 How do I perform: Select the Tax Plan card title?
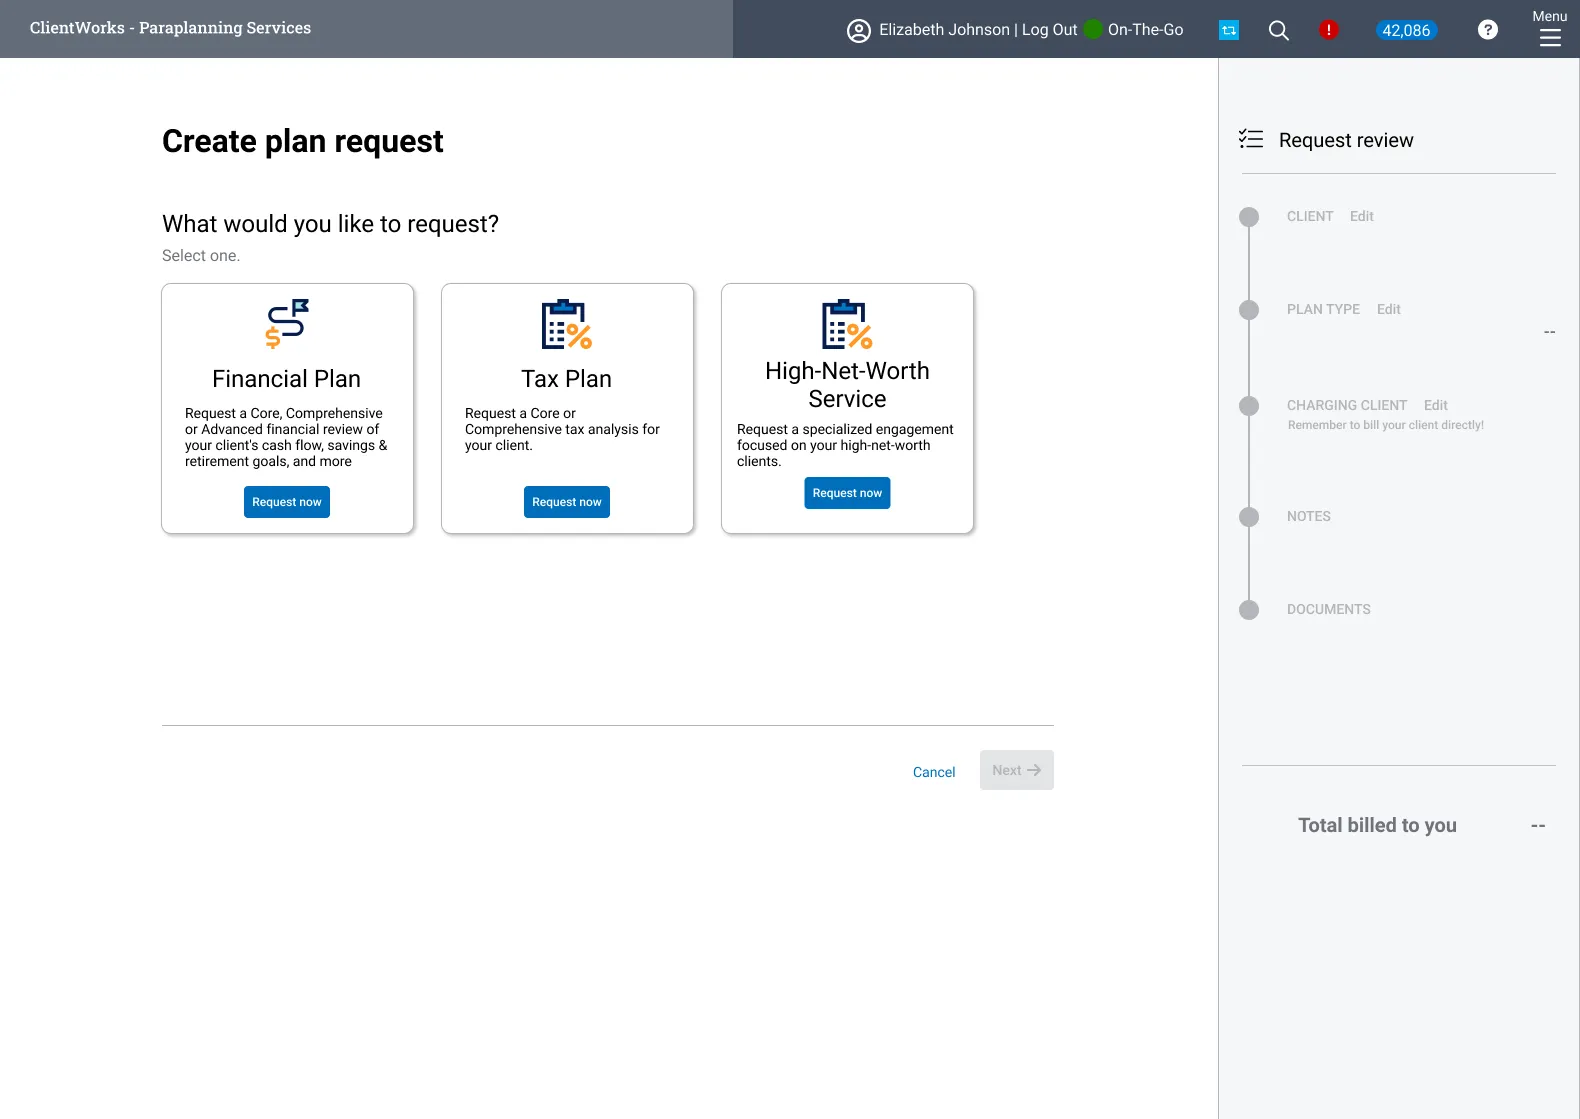point(567,379)
